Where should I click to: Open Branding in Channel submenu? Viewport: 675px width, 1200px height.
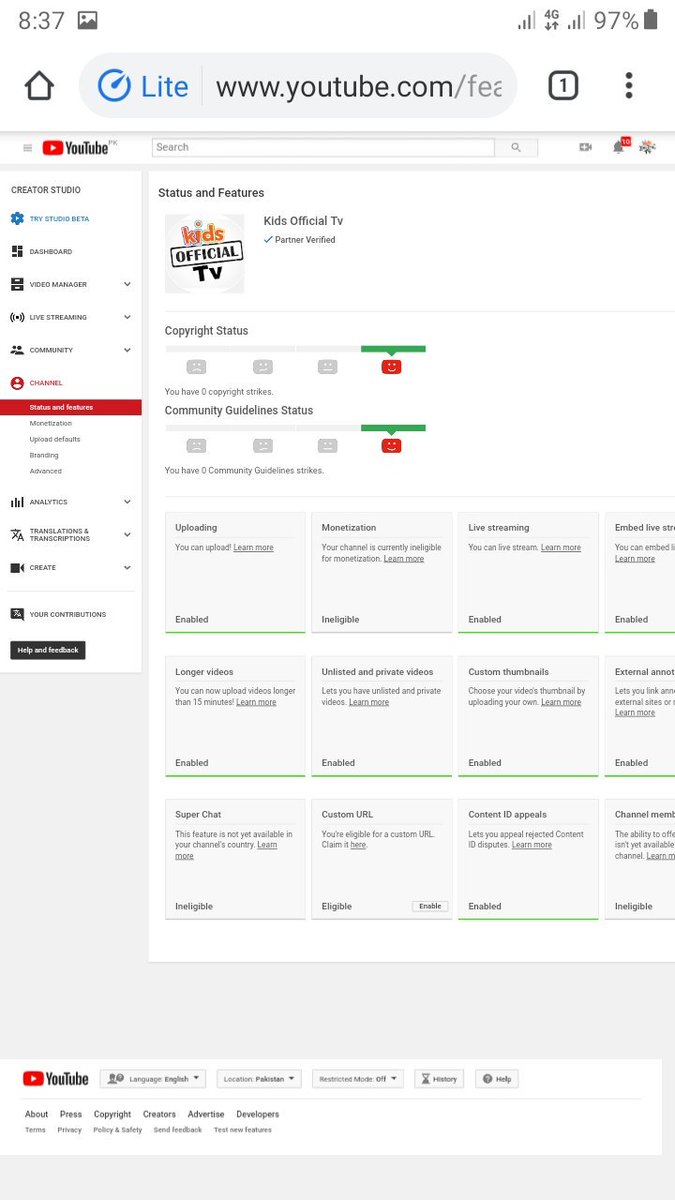pyautogui.click(x=44, y=455)
